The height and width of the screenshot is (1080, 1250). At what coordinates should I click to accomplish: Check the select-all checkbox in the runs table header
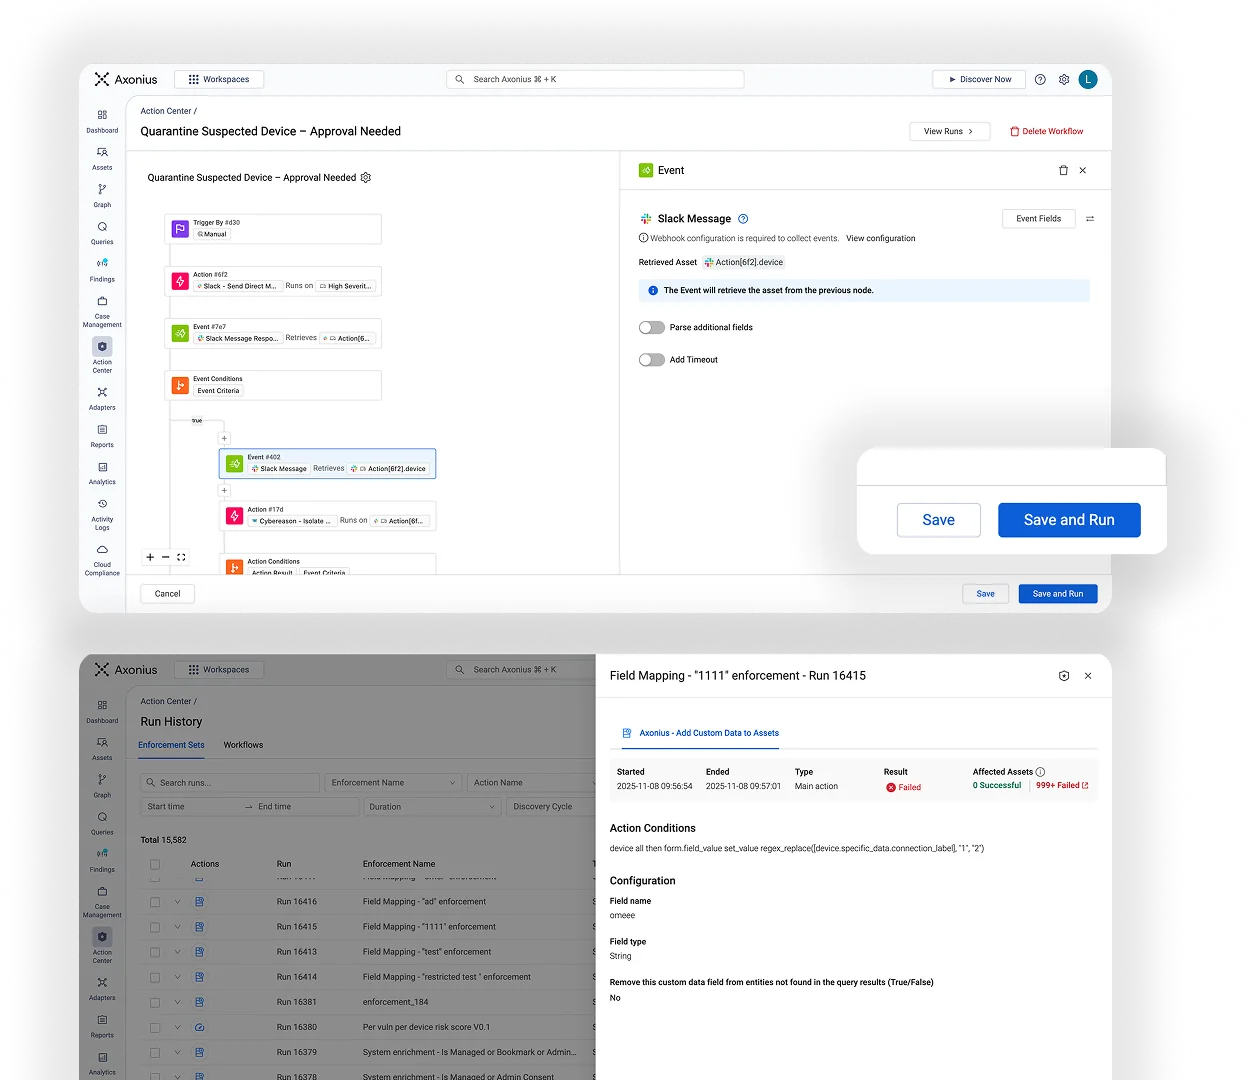pos(155,864)
